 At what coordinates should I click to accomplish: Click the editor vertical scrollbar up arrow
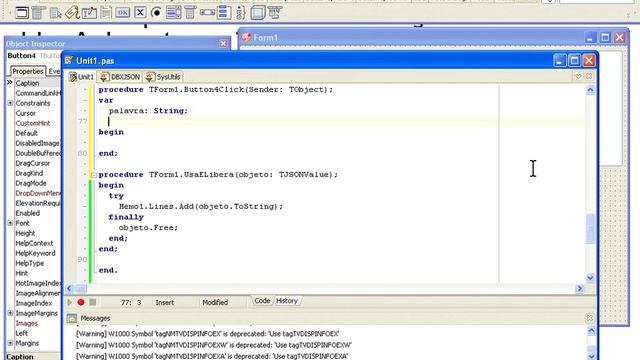(590, 90)
